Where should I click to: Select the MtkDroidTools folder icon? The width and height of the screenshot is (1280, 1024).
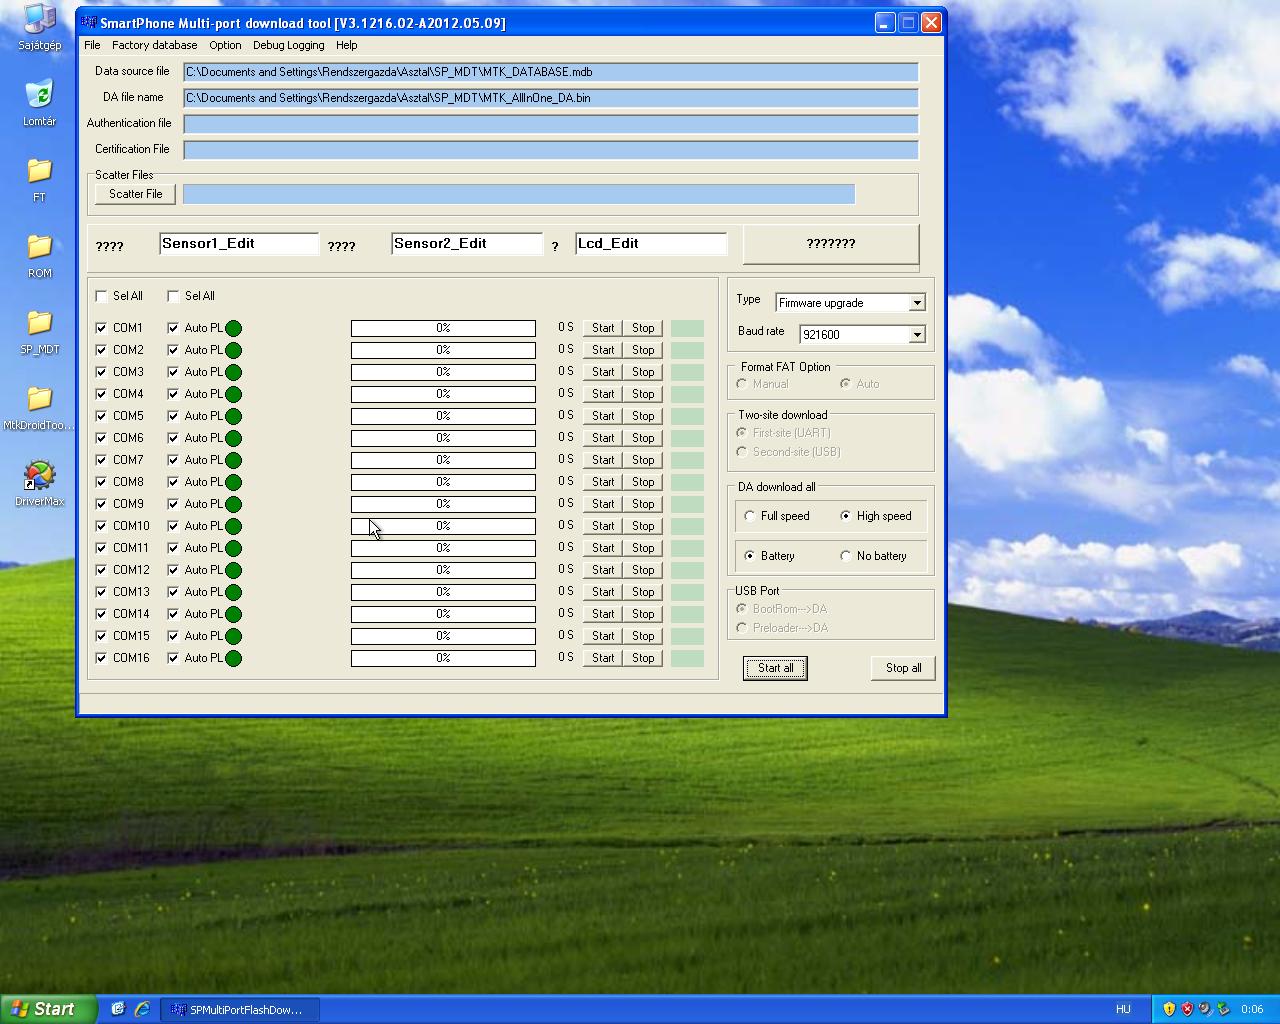click(39, 407)
